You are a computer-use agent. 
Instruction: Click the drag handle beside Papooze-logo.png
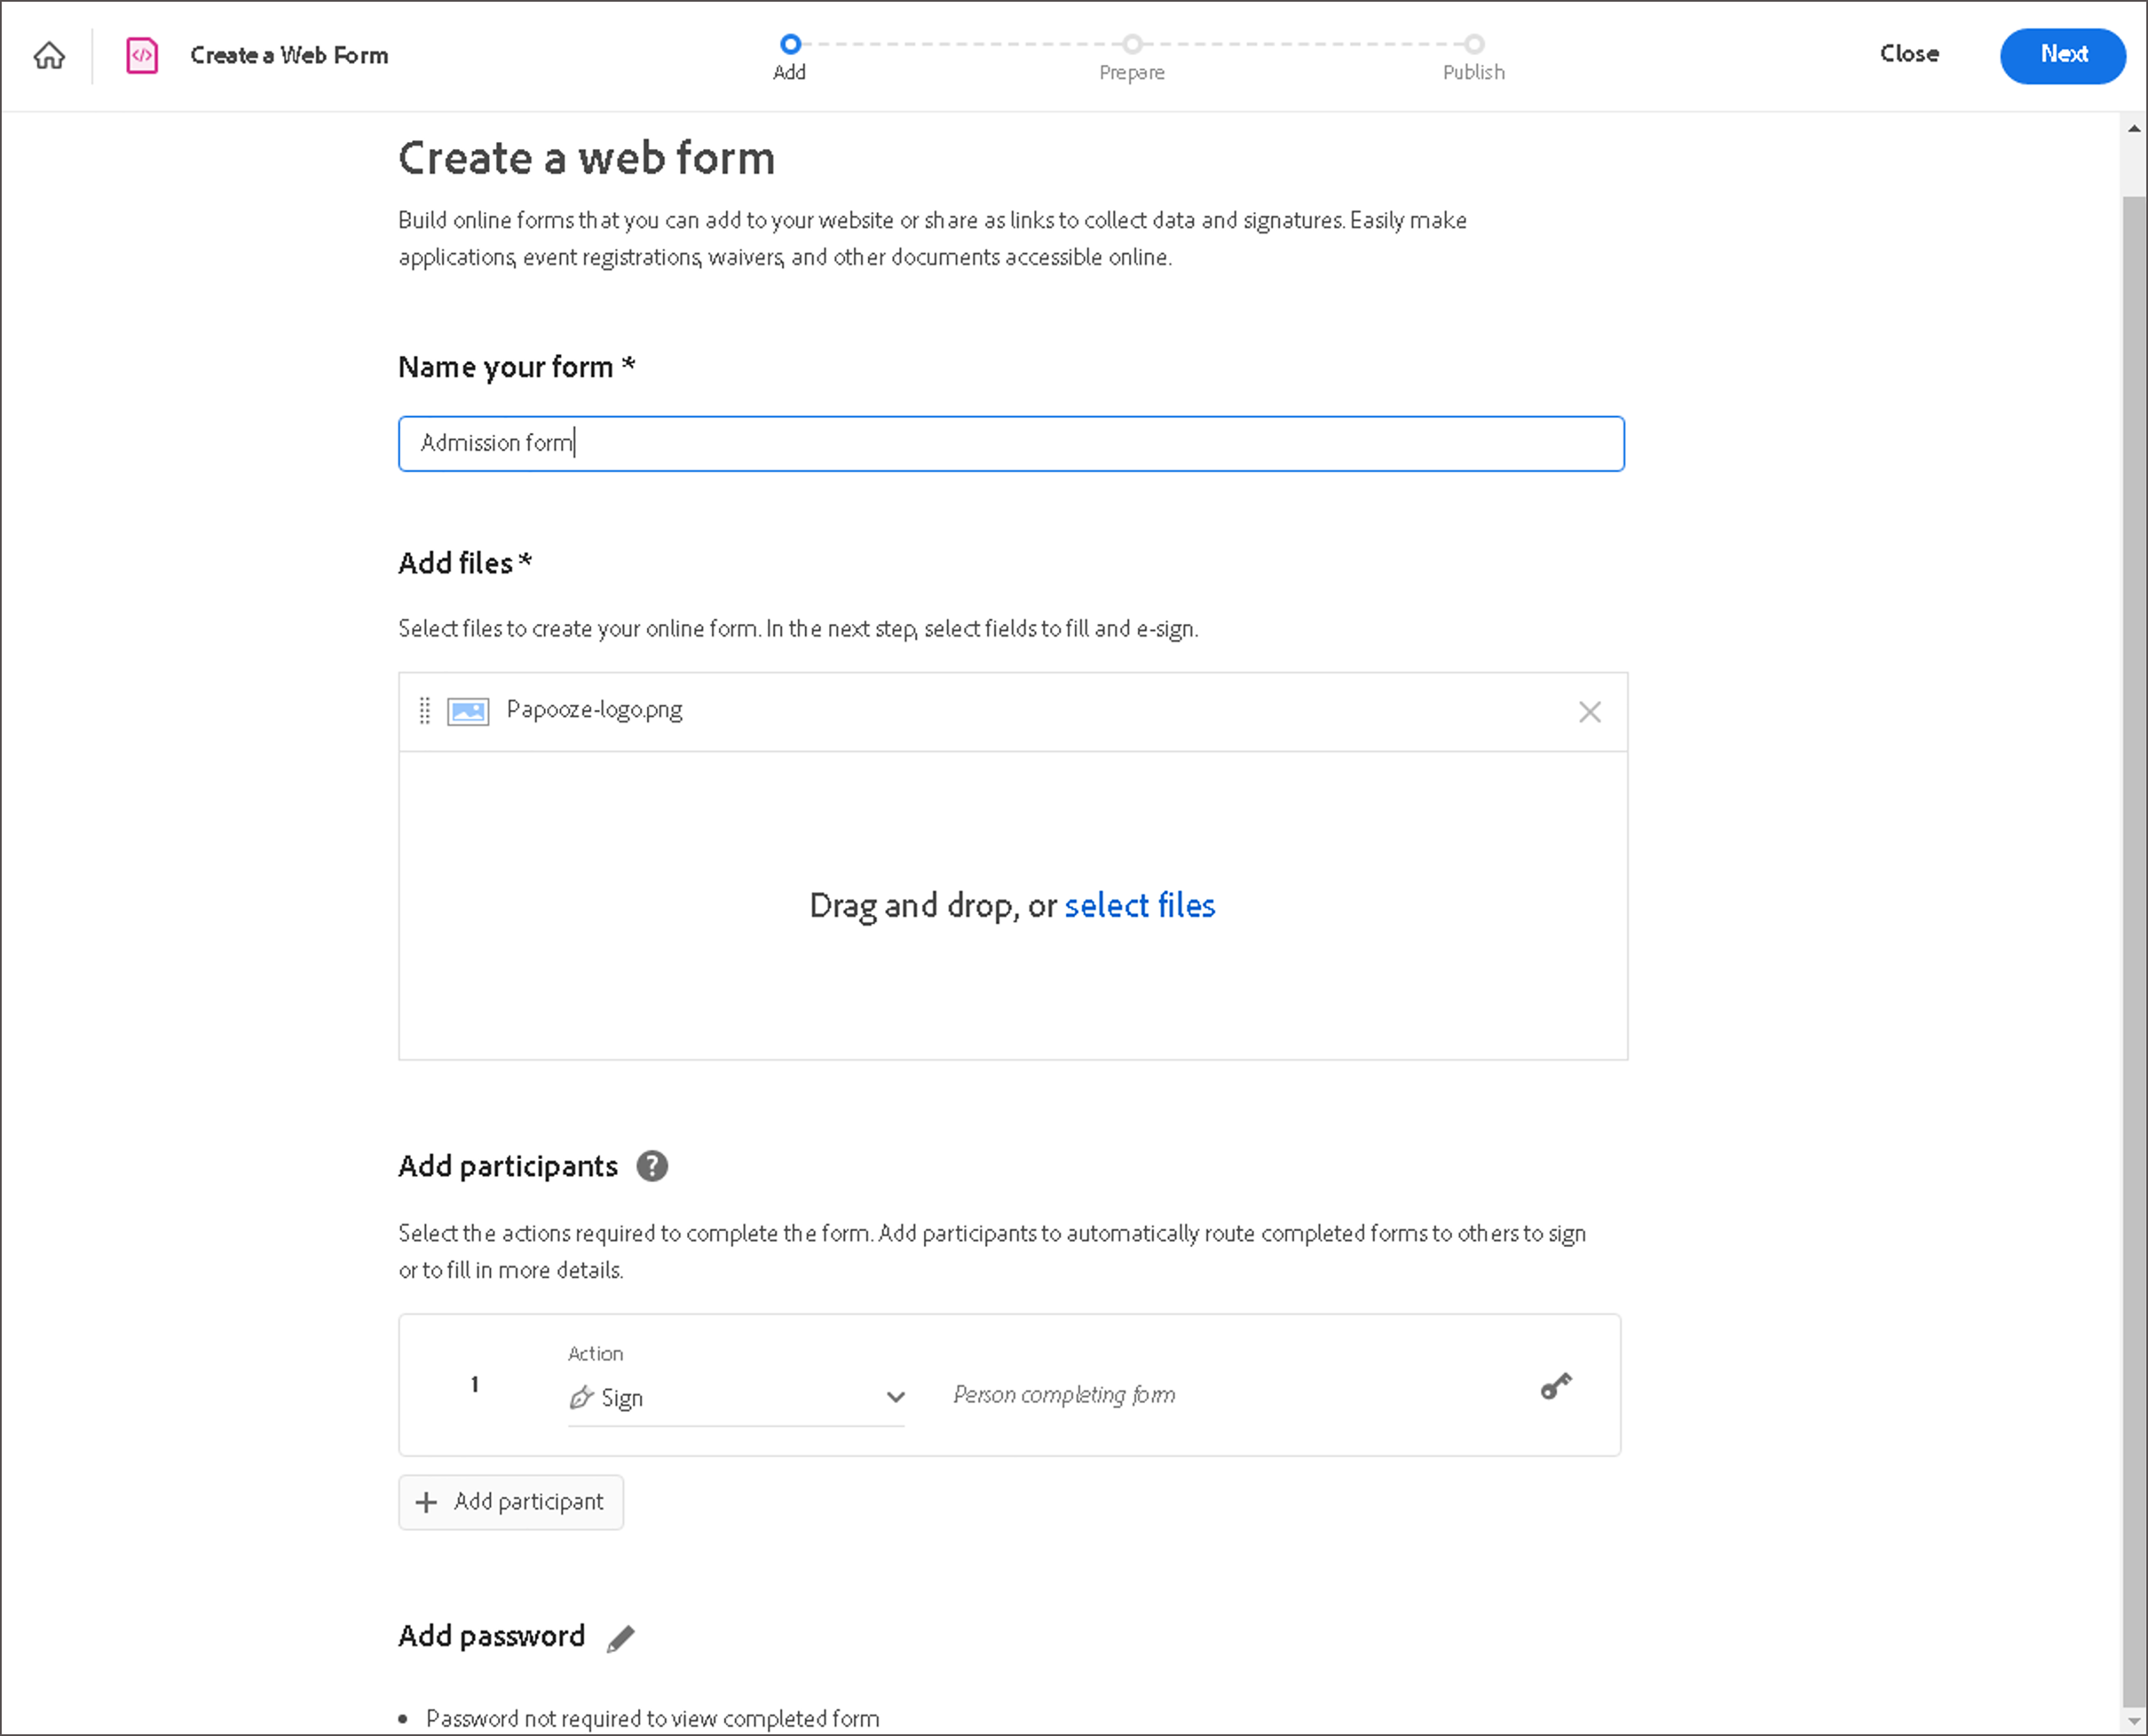(424, 711)
